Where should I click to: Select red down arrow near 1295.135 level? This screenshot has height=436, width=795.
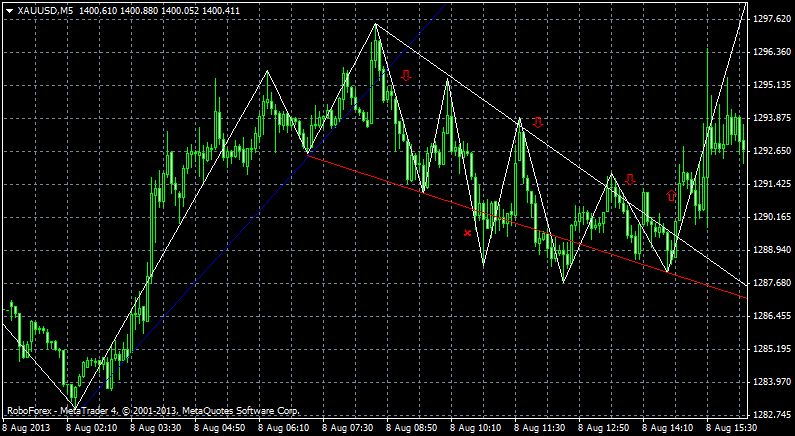pyautogui.click(x=406, y=76)
